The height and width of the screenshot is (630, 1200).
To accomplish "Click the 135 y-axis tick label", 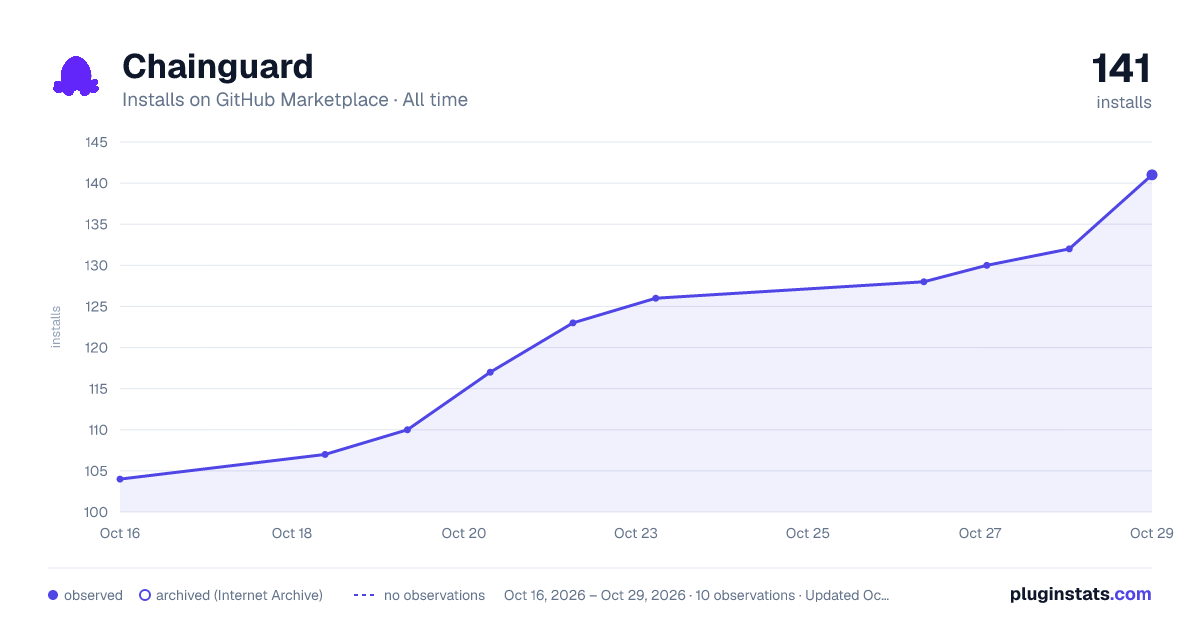I will pyautogui.click(x=96, y=224).
